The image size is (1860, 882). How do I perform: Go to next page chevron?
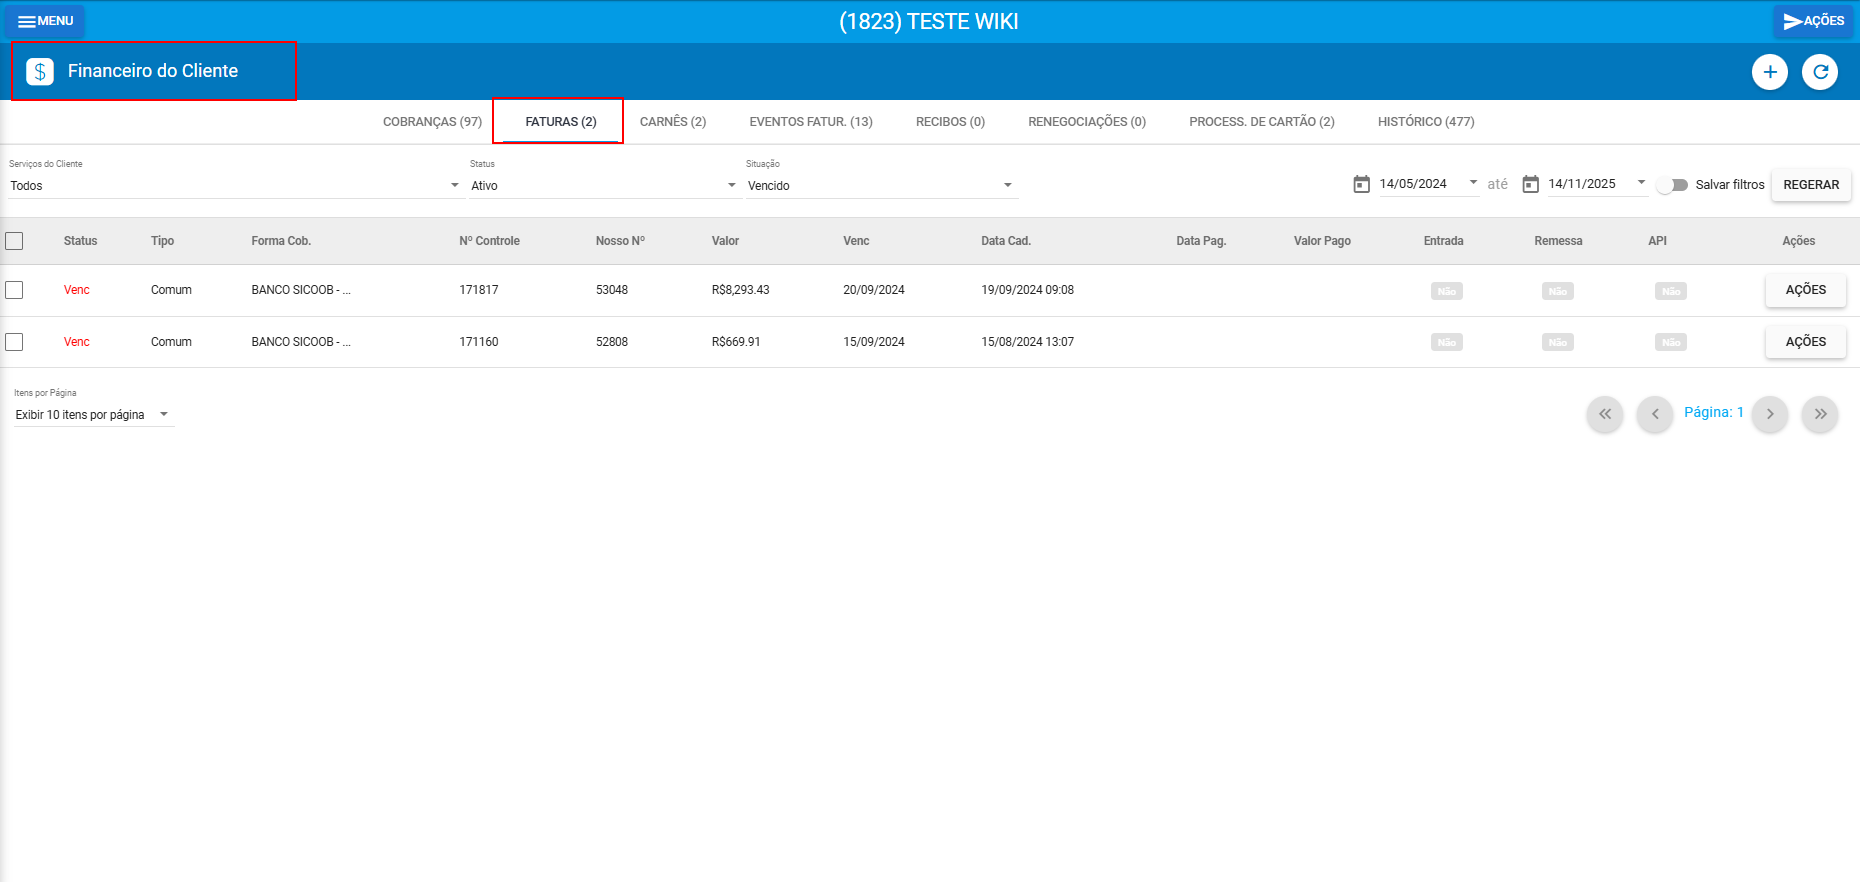1770,414
